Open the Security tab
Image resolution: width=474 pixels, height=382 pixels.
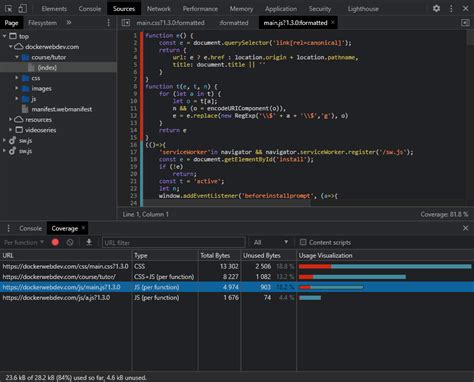(320, 9)
